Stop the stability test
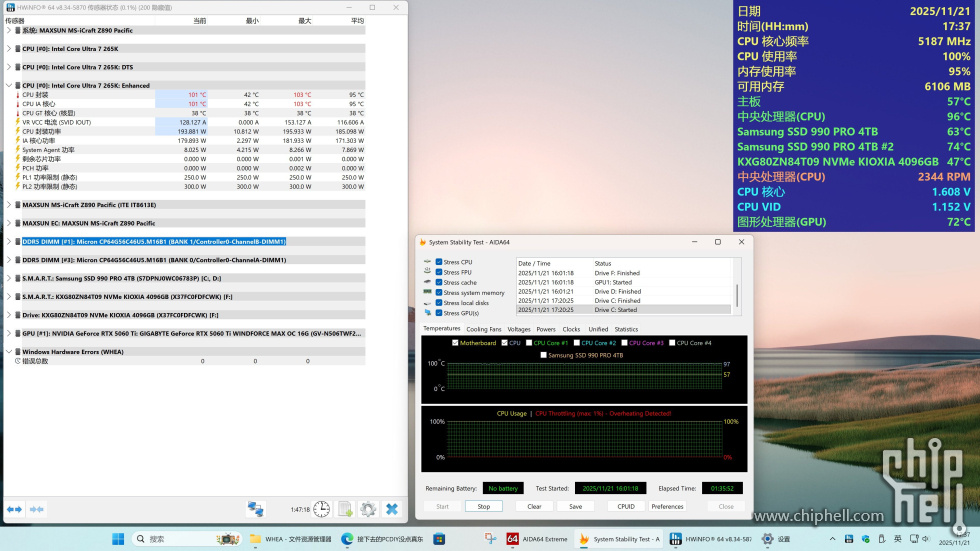Viewport: 980px width, 551px height. 484,507
